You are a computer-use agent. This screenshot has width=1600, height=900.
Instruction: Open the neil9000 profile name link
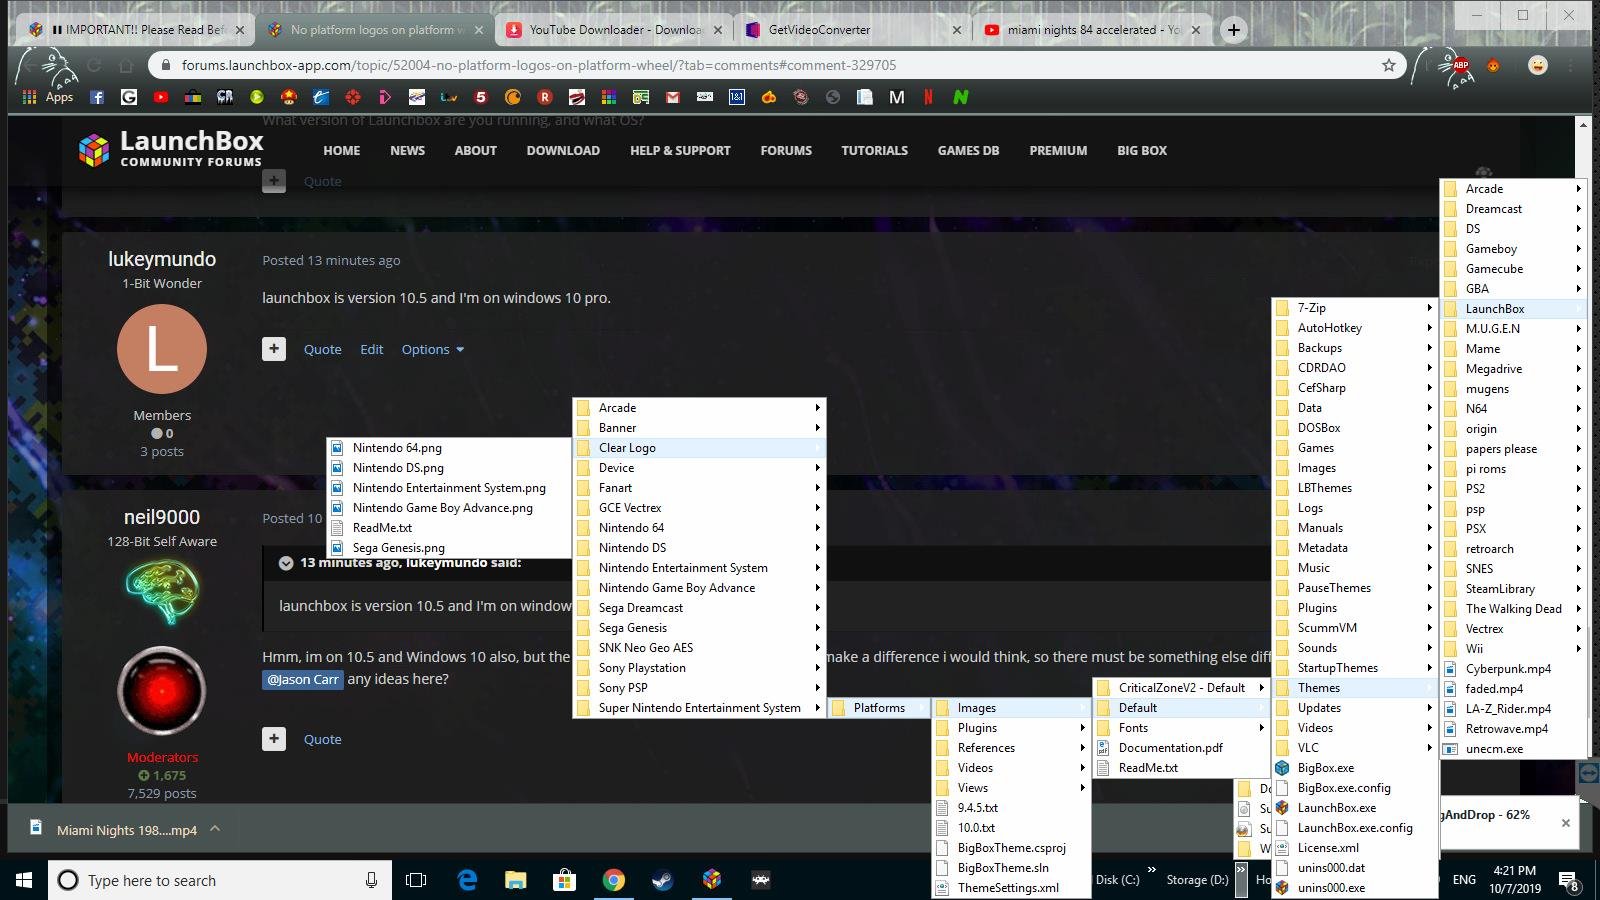[x=162, y=517]
